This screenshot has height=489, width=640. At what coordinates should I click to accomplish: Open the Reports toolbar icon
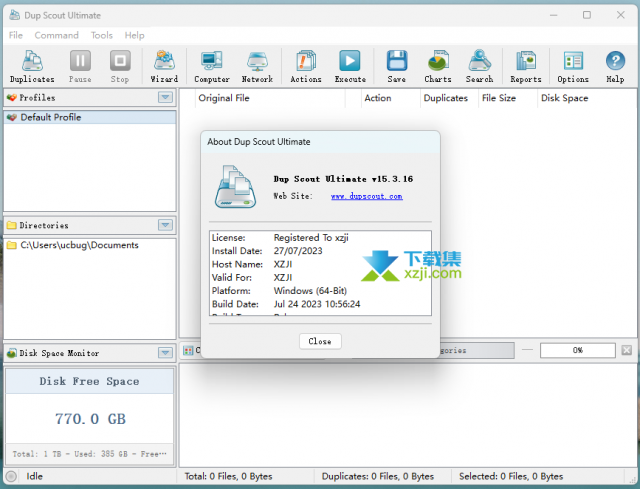point(526,61)
